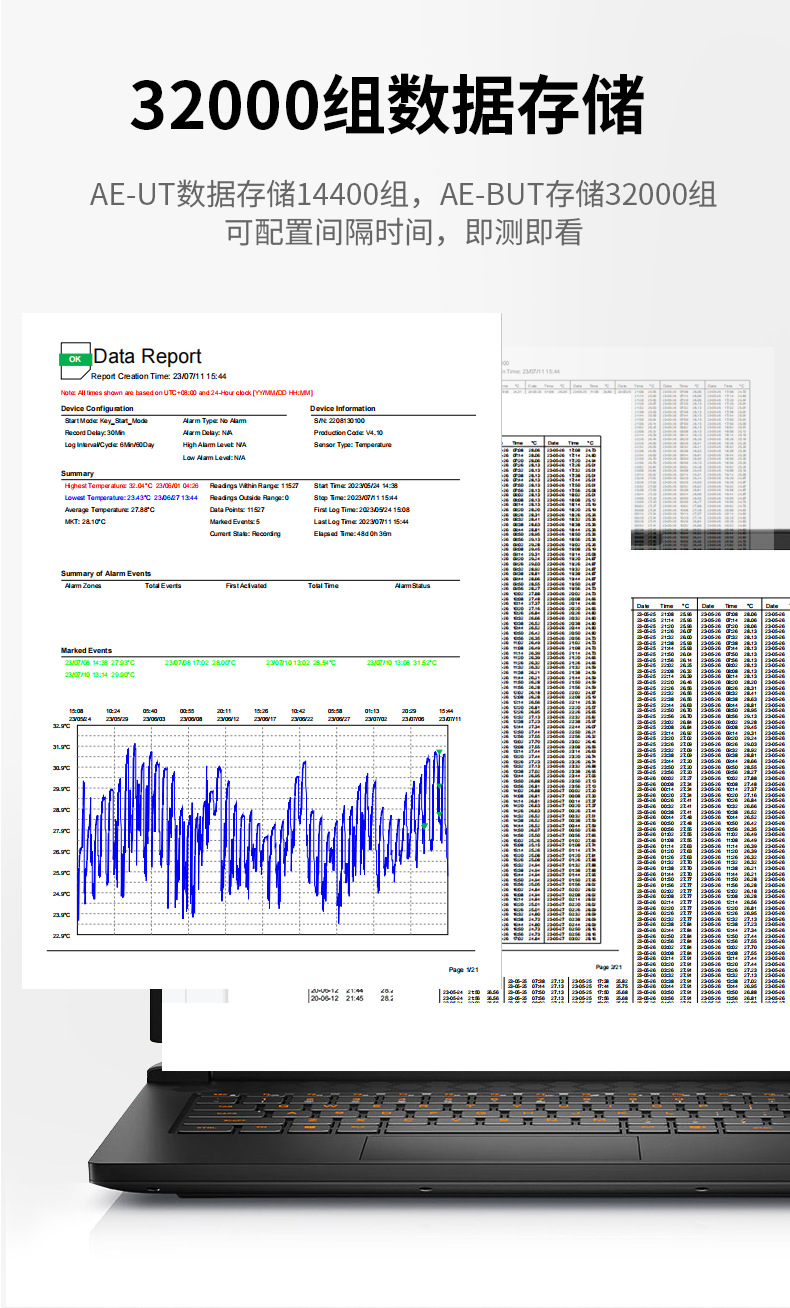Click 'Alarm Type: No Alarm' entry
The width and height of the screenshot is (790, 1308).
pos(214,421)
